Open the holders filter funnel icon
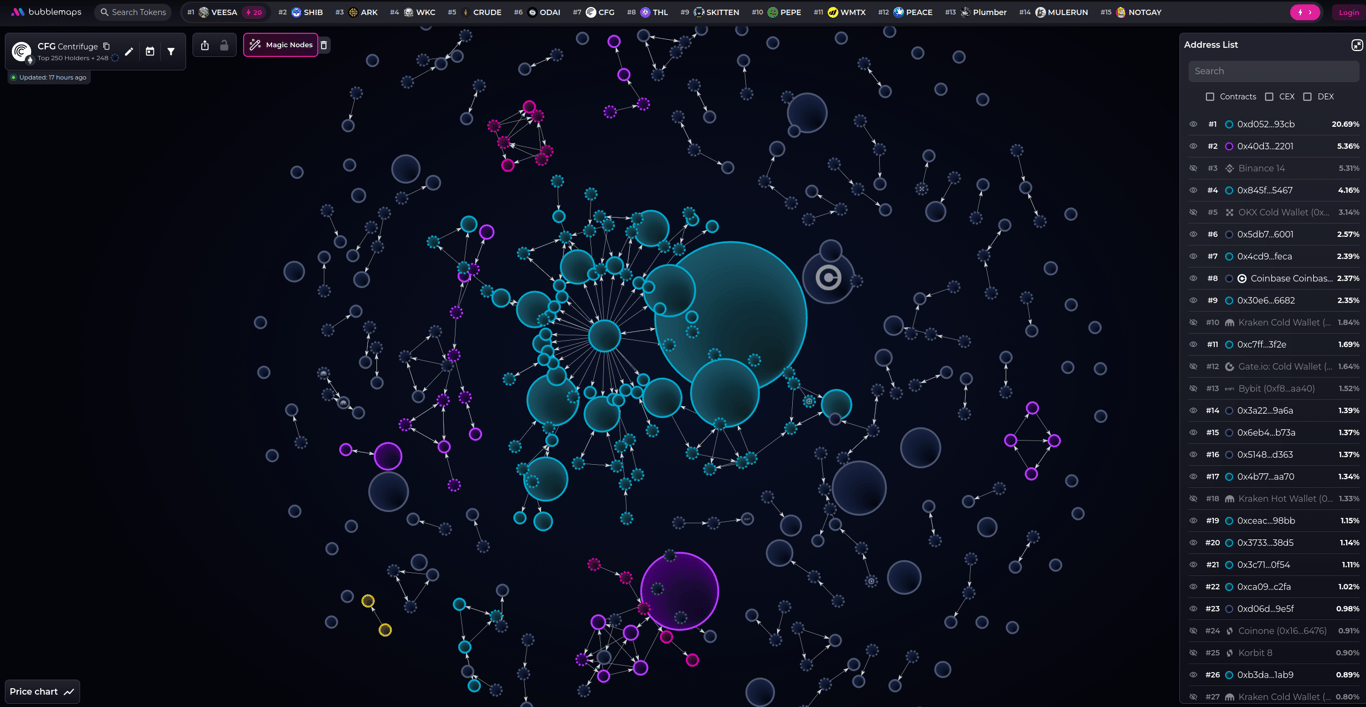Screen dimensions: 1366x707 pyautogui.click(x=171, y=51)
